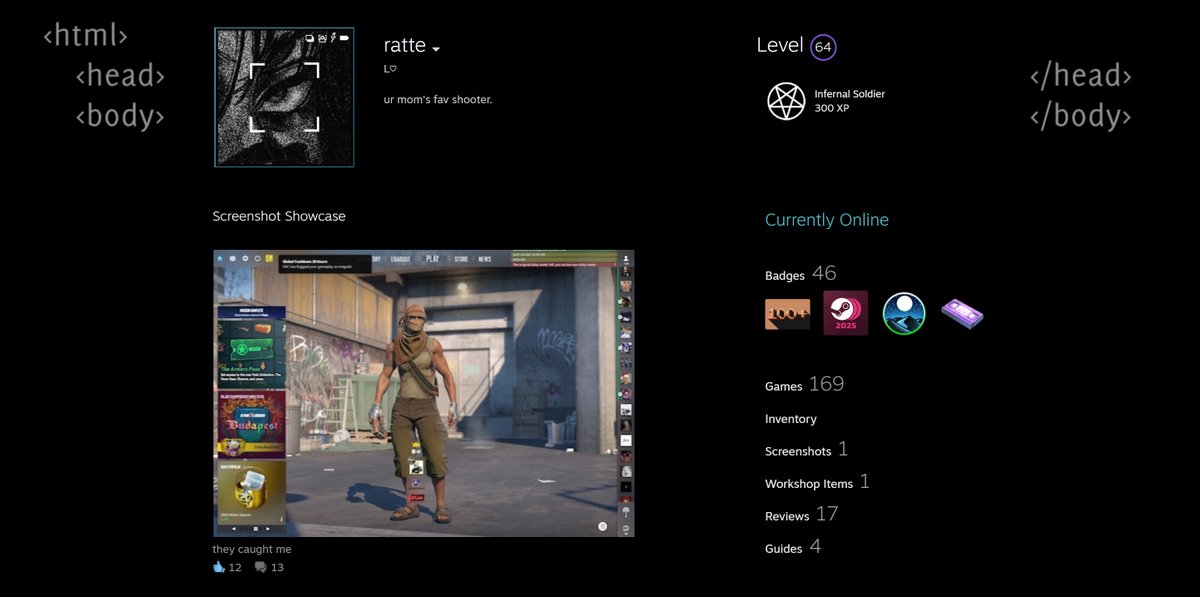Open the Reviews 17 link

tap(802, 515)
